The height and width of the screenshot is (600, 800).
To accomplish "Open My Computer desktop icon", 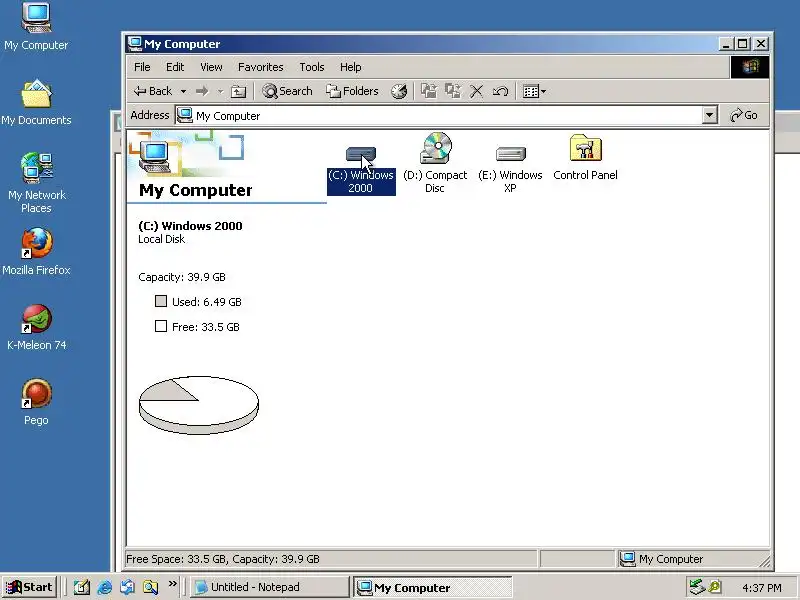I will 36,27.
